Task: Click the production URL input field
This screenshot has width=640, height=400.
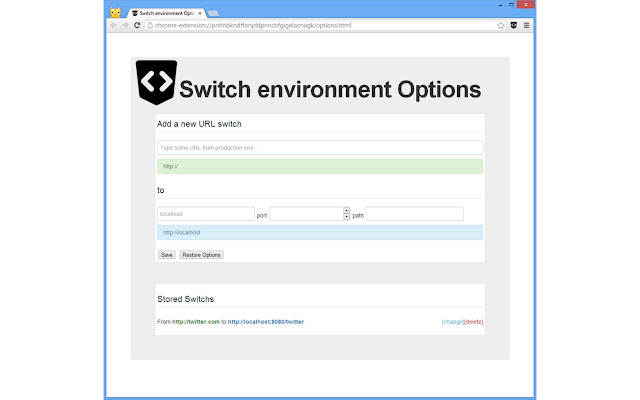Action: [320, 147]
